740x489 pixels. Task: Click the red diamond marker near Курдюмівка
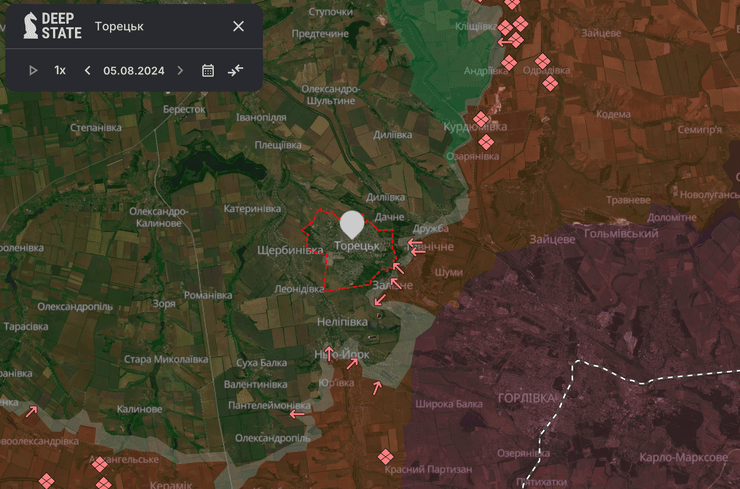pyautogui.click(x=481, y=120)
